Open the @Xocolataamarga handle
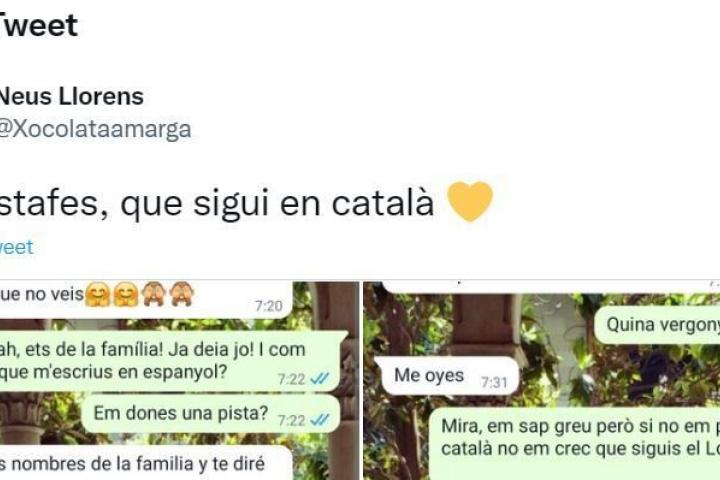The image size is (720, 480). (95, 129)
